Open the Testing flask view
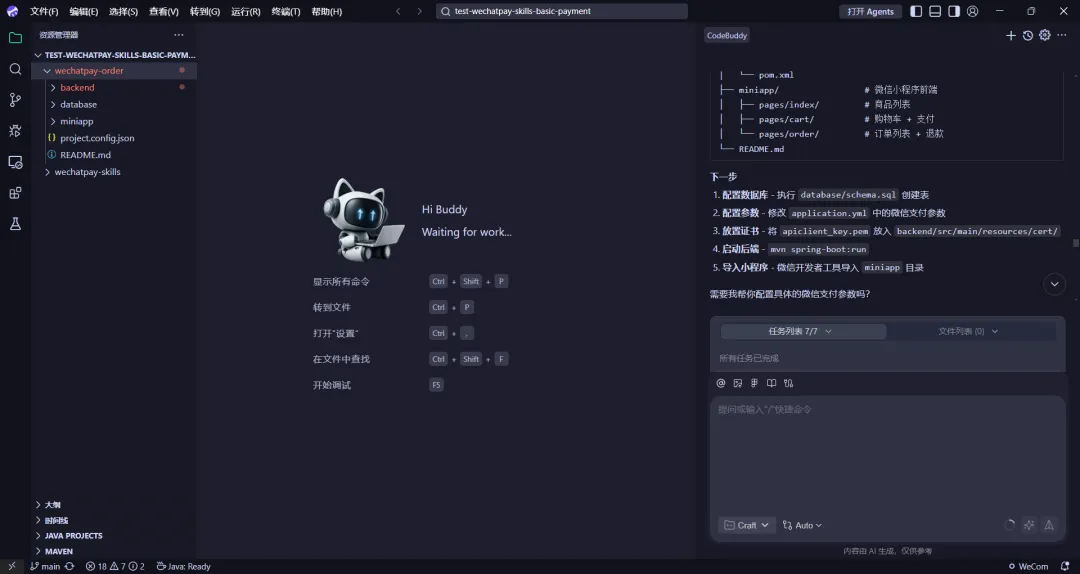Viewport: 1080px width, 574px height. (x=15, y=224)
